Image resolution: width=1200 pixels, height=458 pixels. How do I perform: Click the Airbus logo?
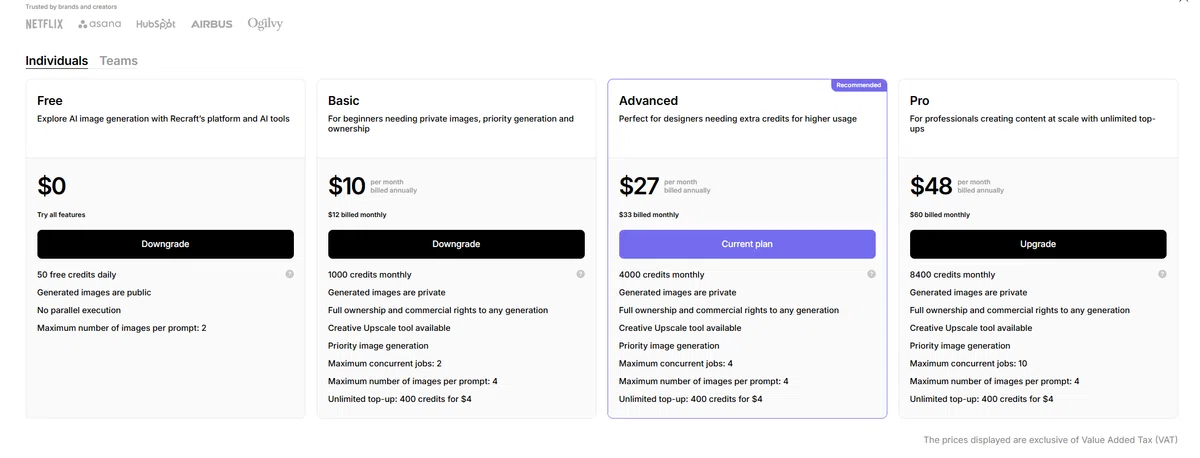(212, 23)
